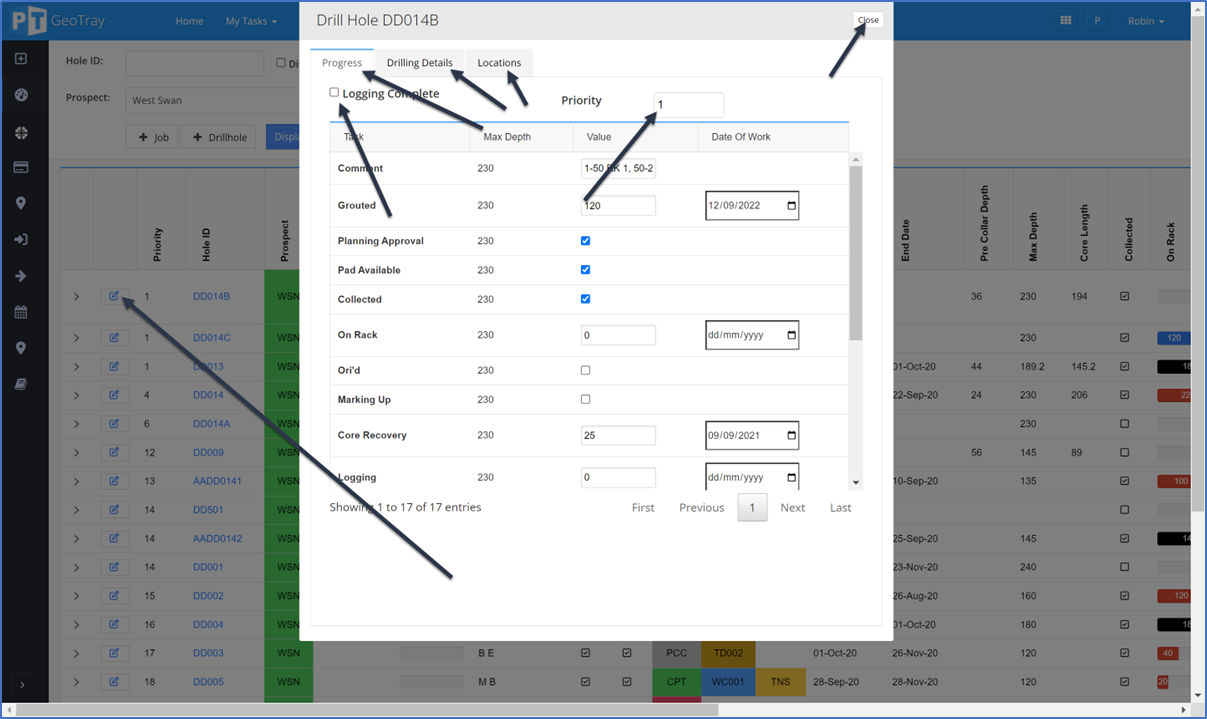Viewport: 1207px width, 719px height.
Task: Click the Home menu item
Action: (189, 20)
